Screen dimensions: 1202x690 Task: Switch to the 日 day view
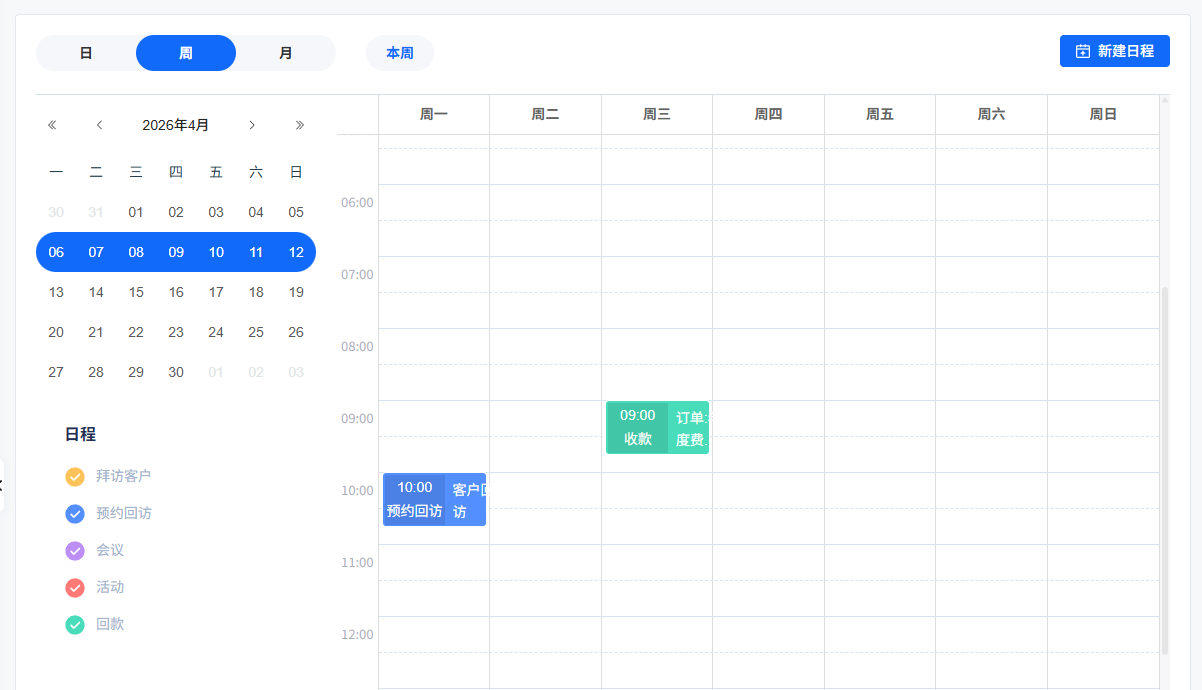click(86, 53)
